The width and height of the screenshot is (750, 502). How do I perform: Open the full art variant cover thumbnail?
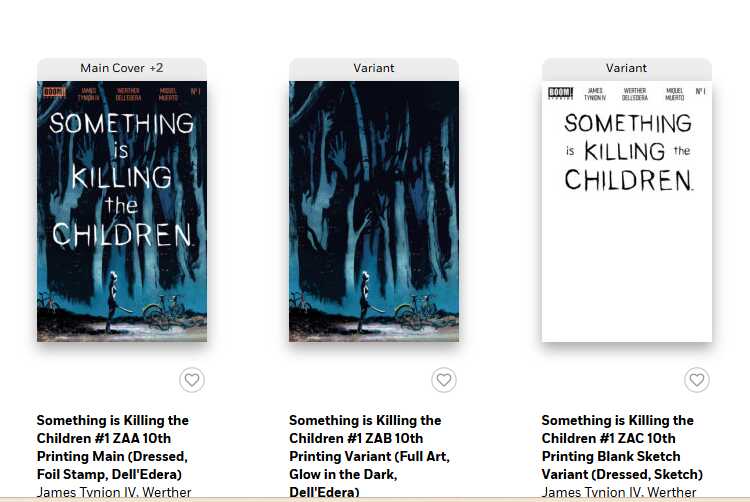pyautogui.click(x=374, y=211)
